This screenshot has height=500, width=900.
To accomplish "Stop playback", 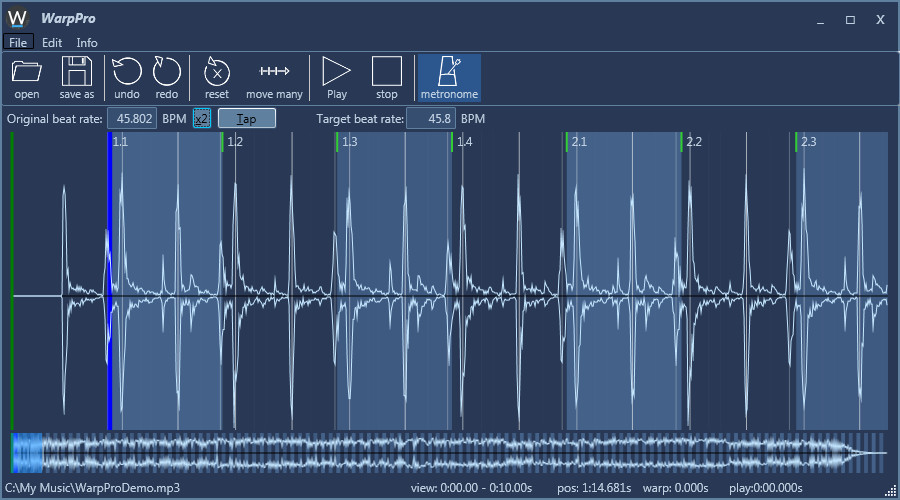I will point(386,77).
